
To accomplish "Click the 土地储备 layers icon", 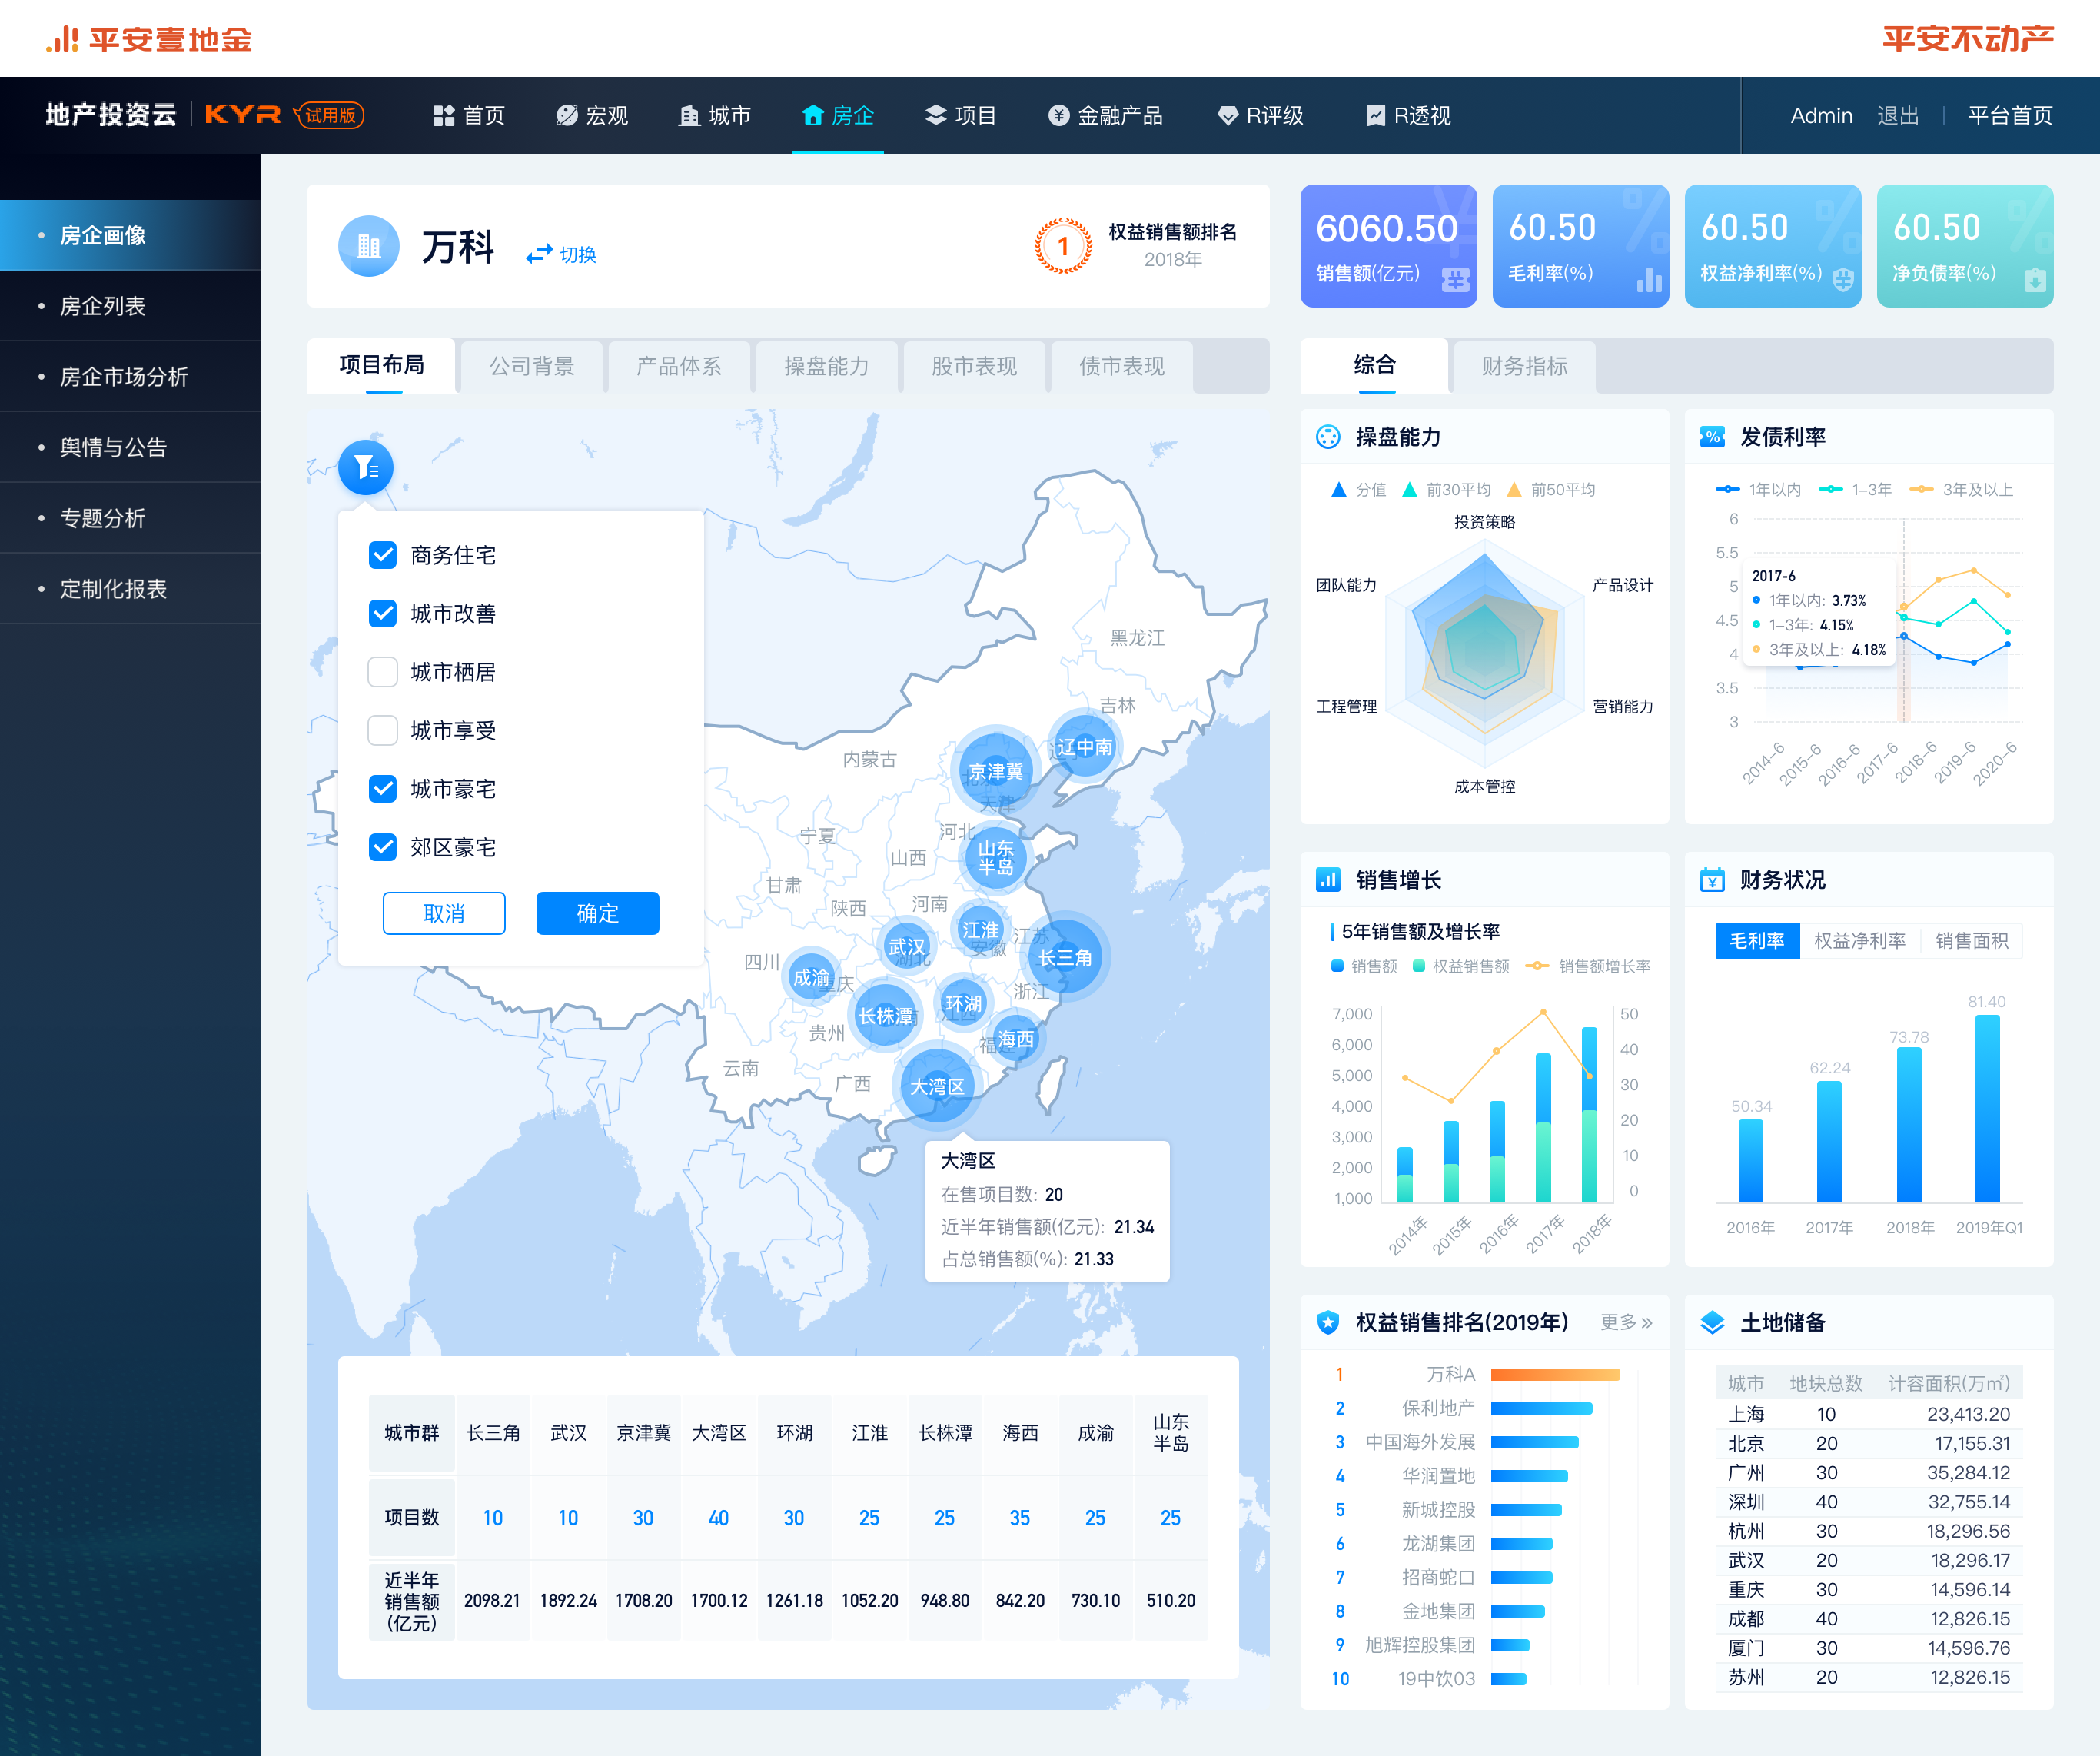I will (1712, 1323).
